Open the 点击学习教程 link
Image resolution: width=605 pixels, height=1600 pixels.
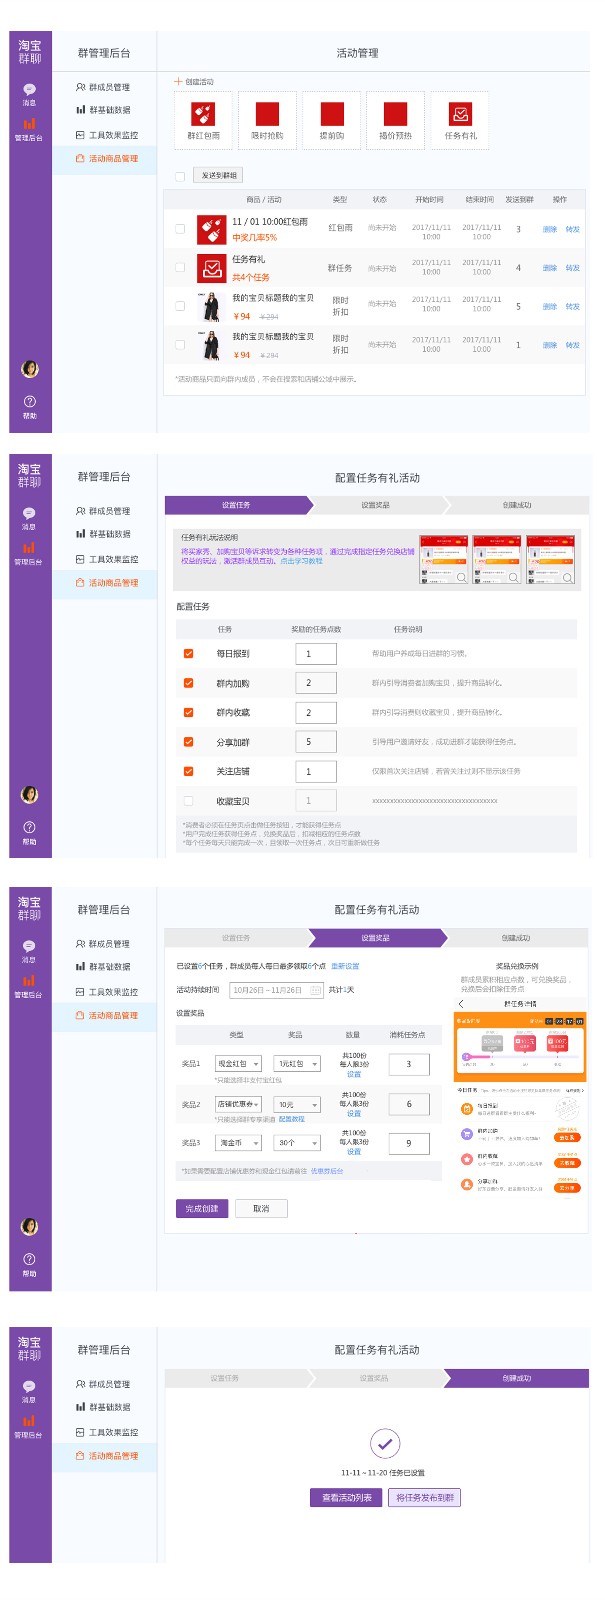(301, 561)
